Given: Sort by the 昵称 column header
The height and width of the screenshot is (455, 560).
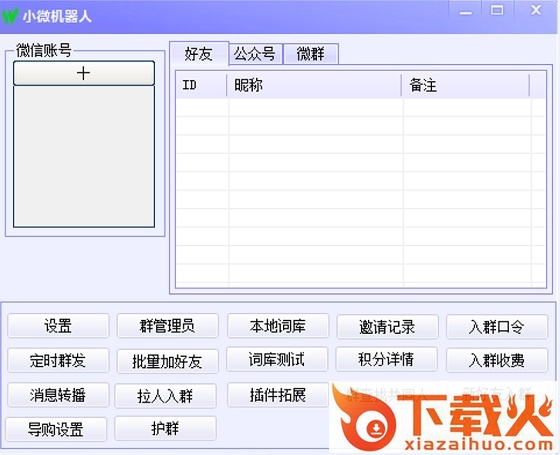Looking at the screenshot, I should point(314,85).
